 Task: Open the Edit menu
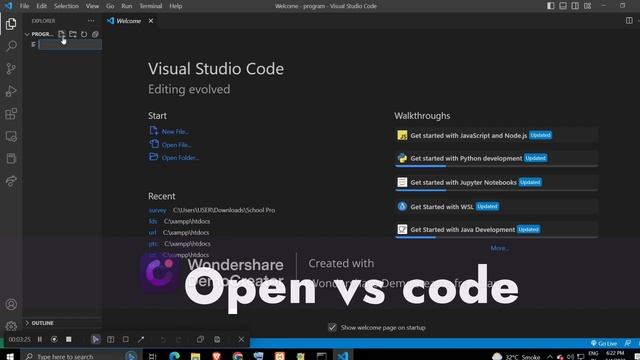click(41, 6)
